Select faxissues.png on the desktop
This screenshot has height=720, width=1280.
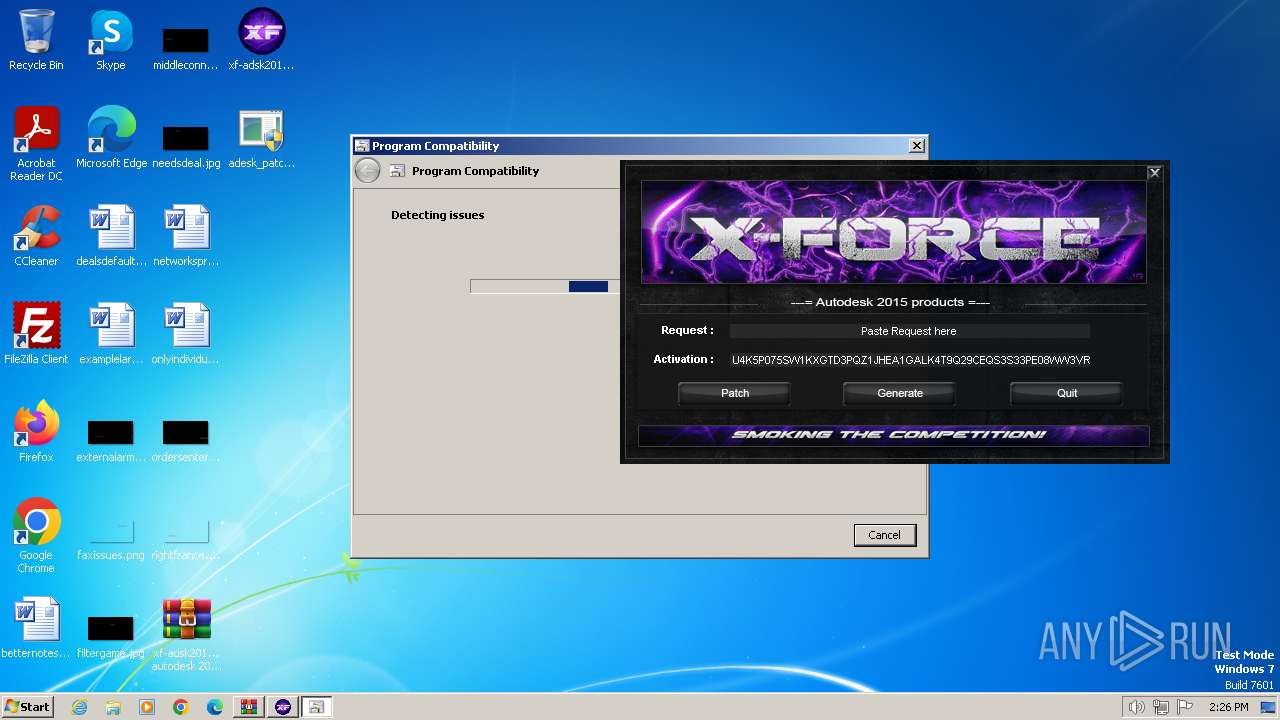pos(111,540)
